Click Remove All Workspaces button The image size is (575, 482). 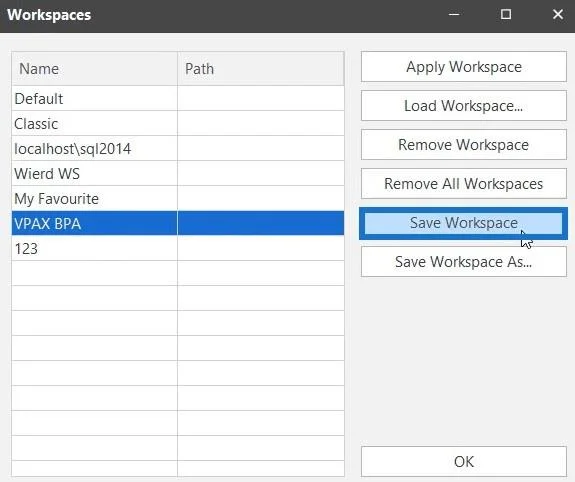click(x=464, y=183)
